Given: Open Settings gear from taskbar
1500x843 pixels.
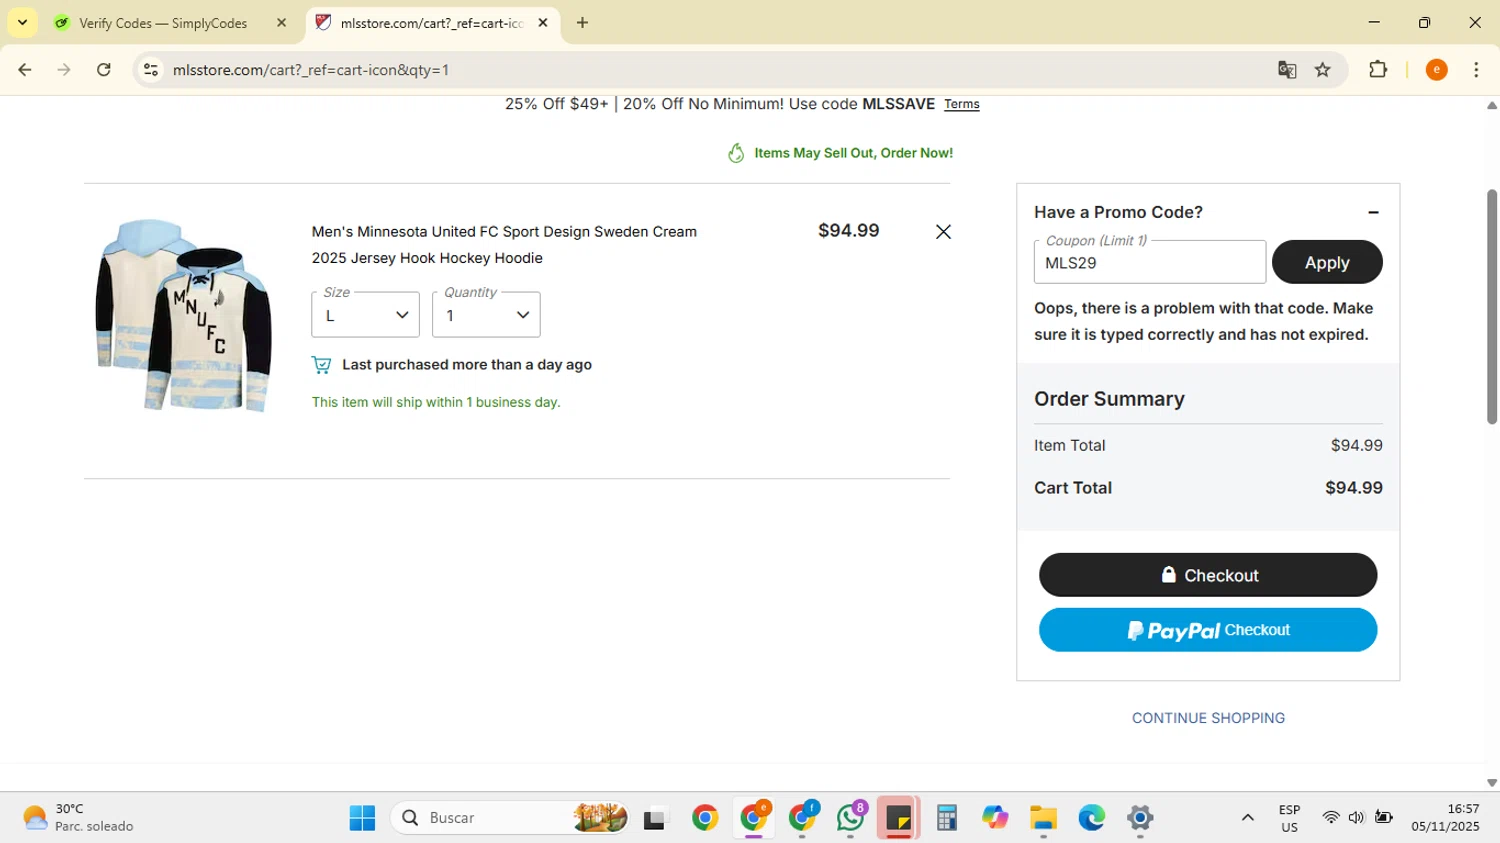Looking at the screenshot, I should pyautogui.click(x=1140, y=818).
